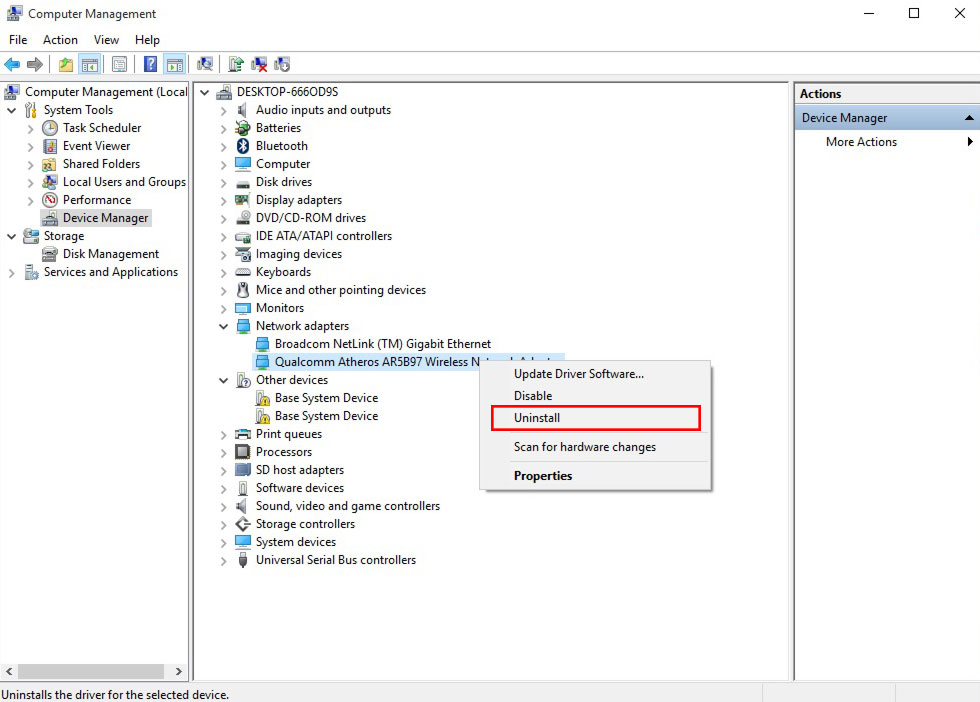The image size is (980, 702).
Task: Click the Mice and pointing devices icon
Action: [243, 290]
